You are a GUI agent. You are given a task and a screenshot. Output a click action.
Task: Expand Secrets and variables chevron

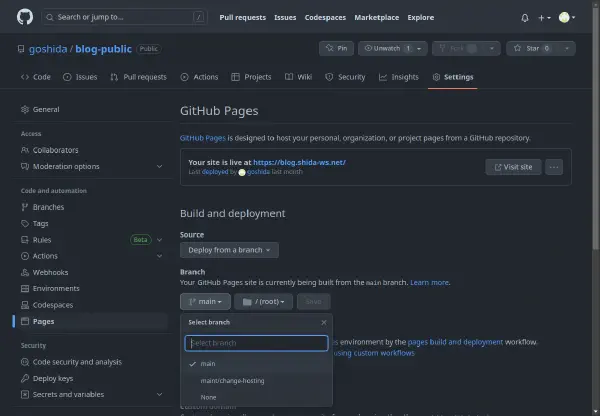[x=160, y=395]
